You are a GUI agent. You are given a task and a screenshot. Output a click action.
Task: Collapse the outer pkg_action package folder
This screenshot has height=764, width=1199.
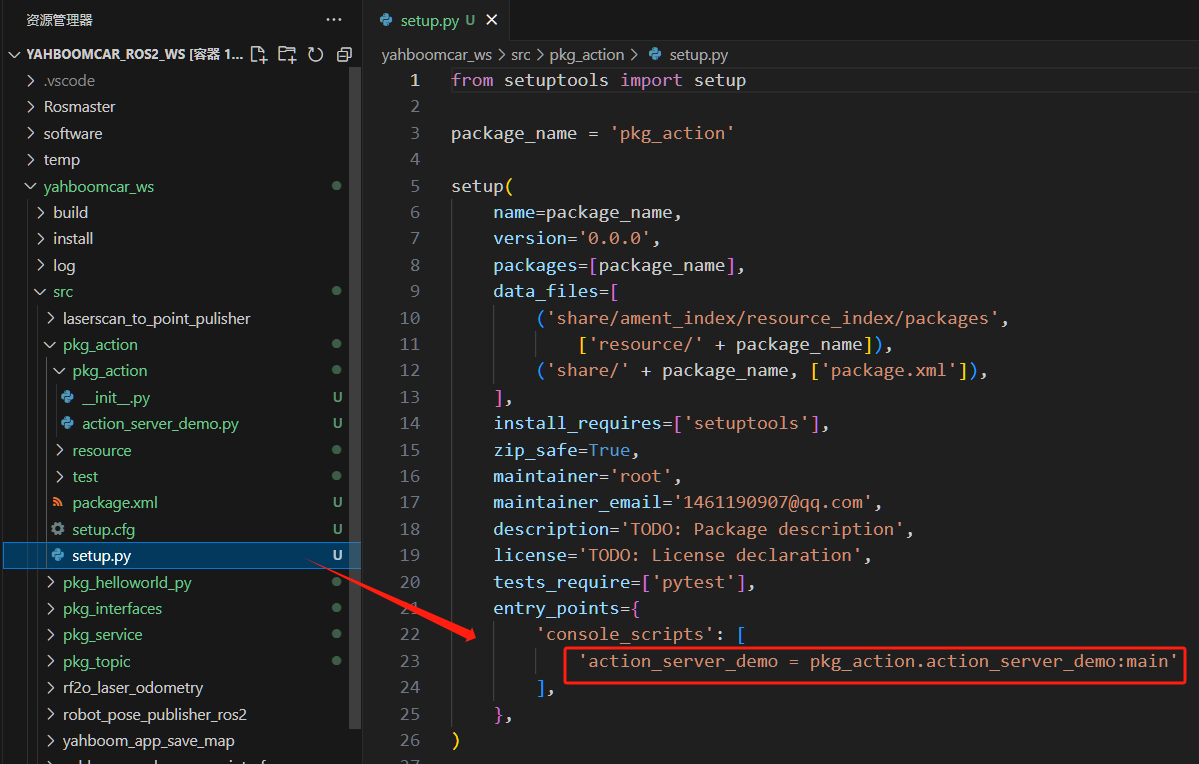pos(50,344)
